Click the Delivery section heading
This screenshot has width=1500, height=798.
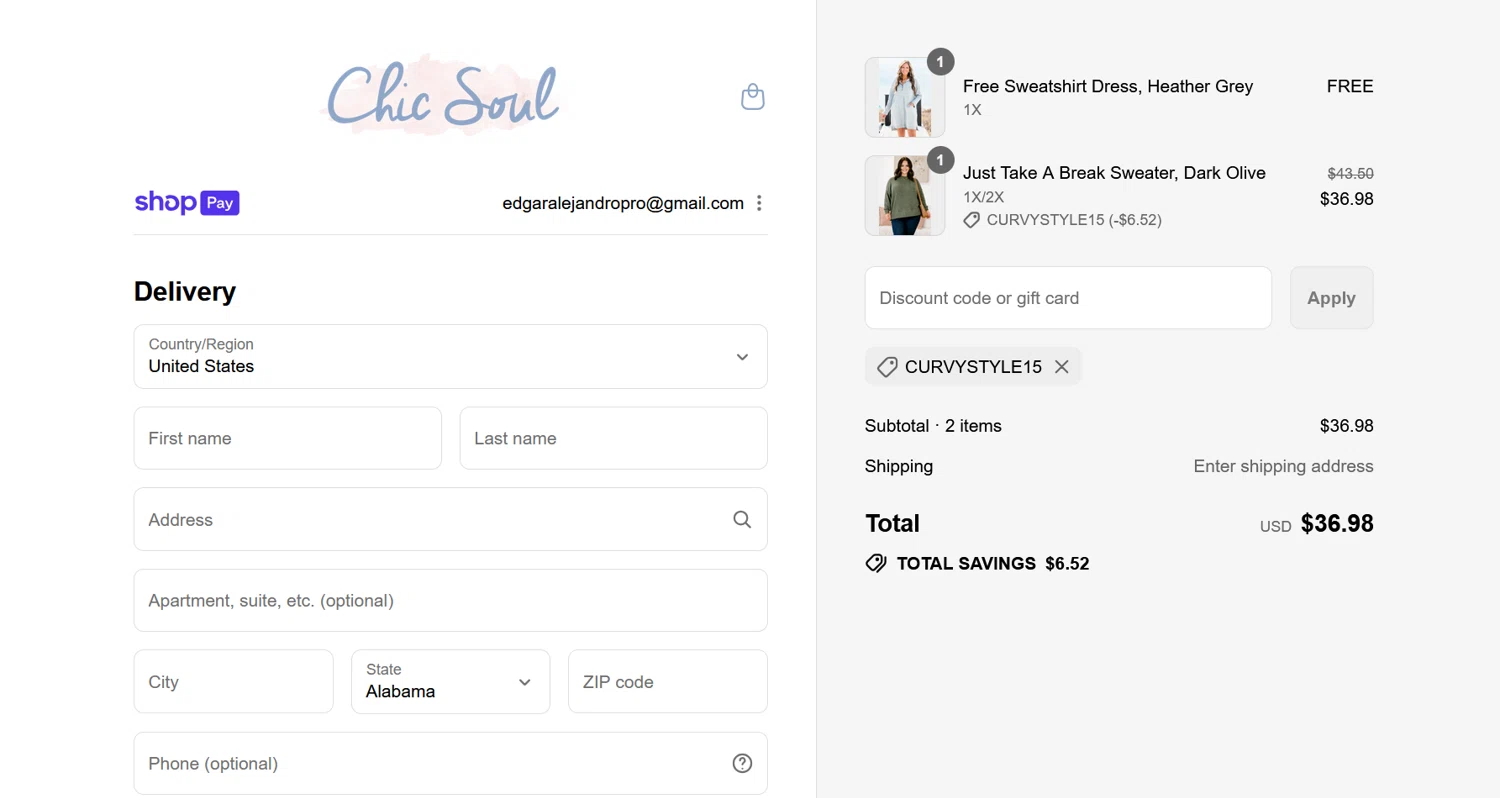click(185, 292)
